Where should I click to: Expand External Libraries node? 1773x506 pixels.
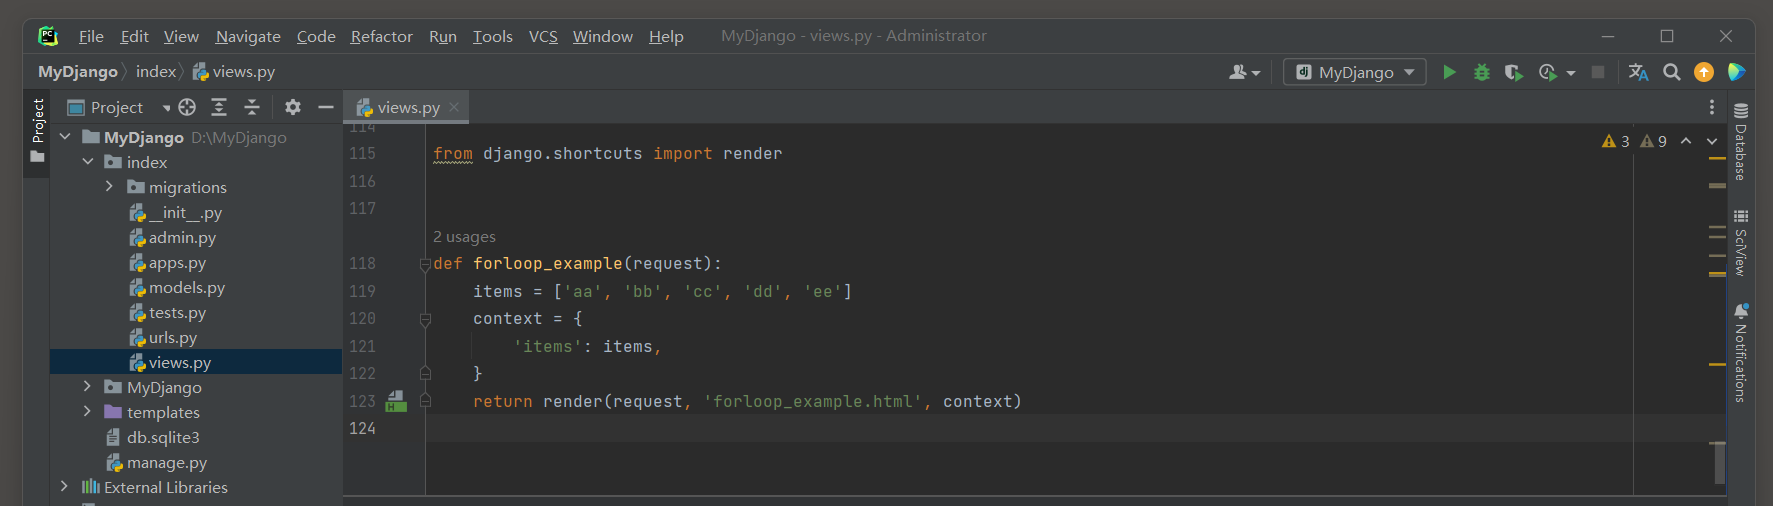(x=64, y=487)
